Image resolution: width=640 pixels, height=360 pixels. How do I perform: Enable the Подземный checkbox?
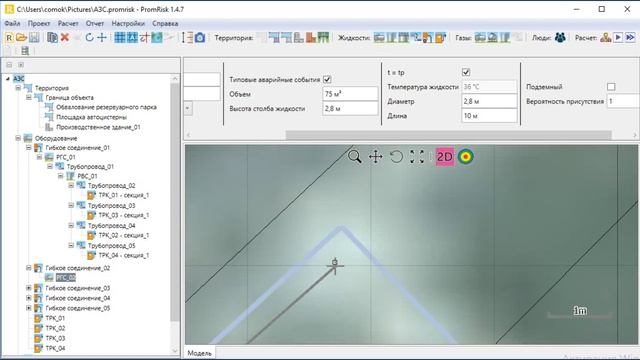pos(611,87)
